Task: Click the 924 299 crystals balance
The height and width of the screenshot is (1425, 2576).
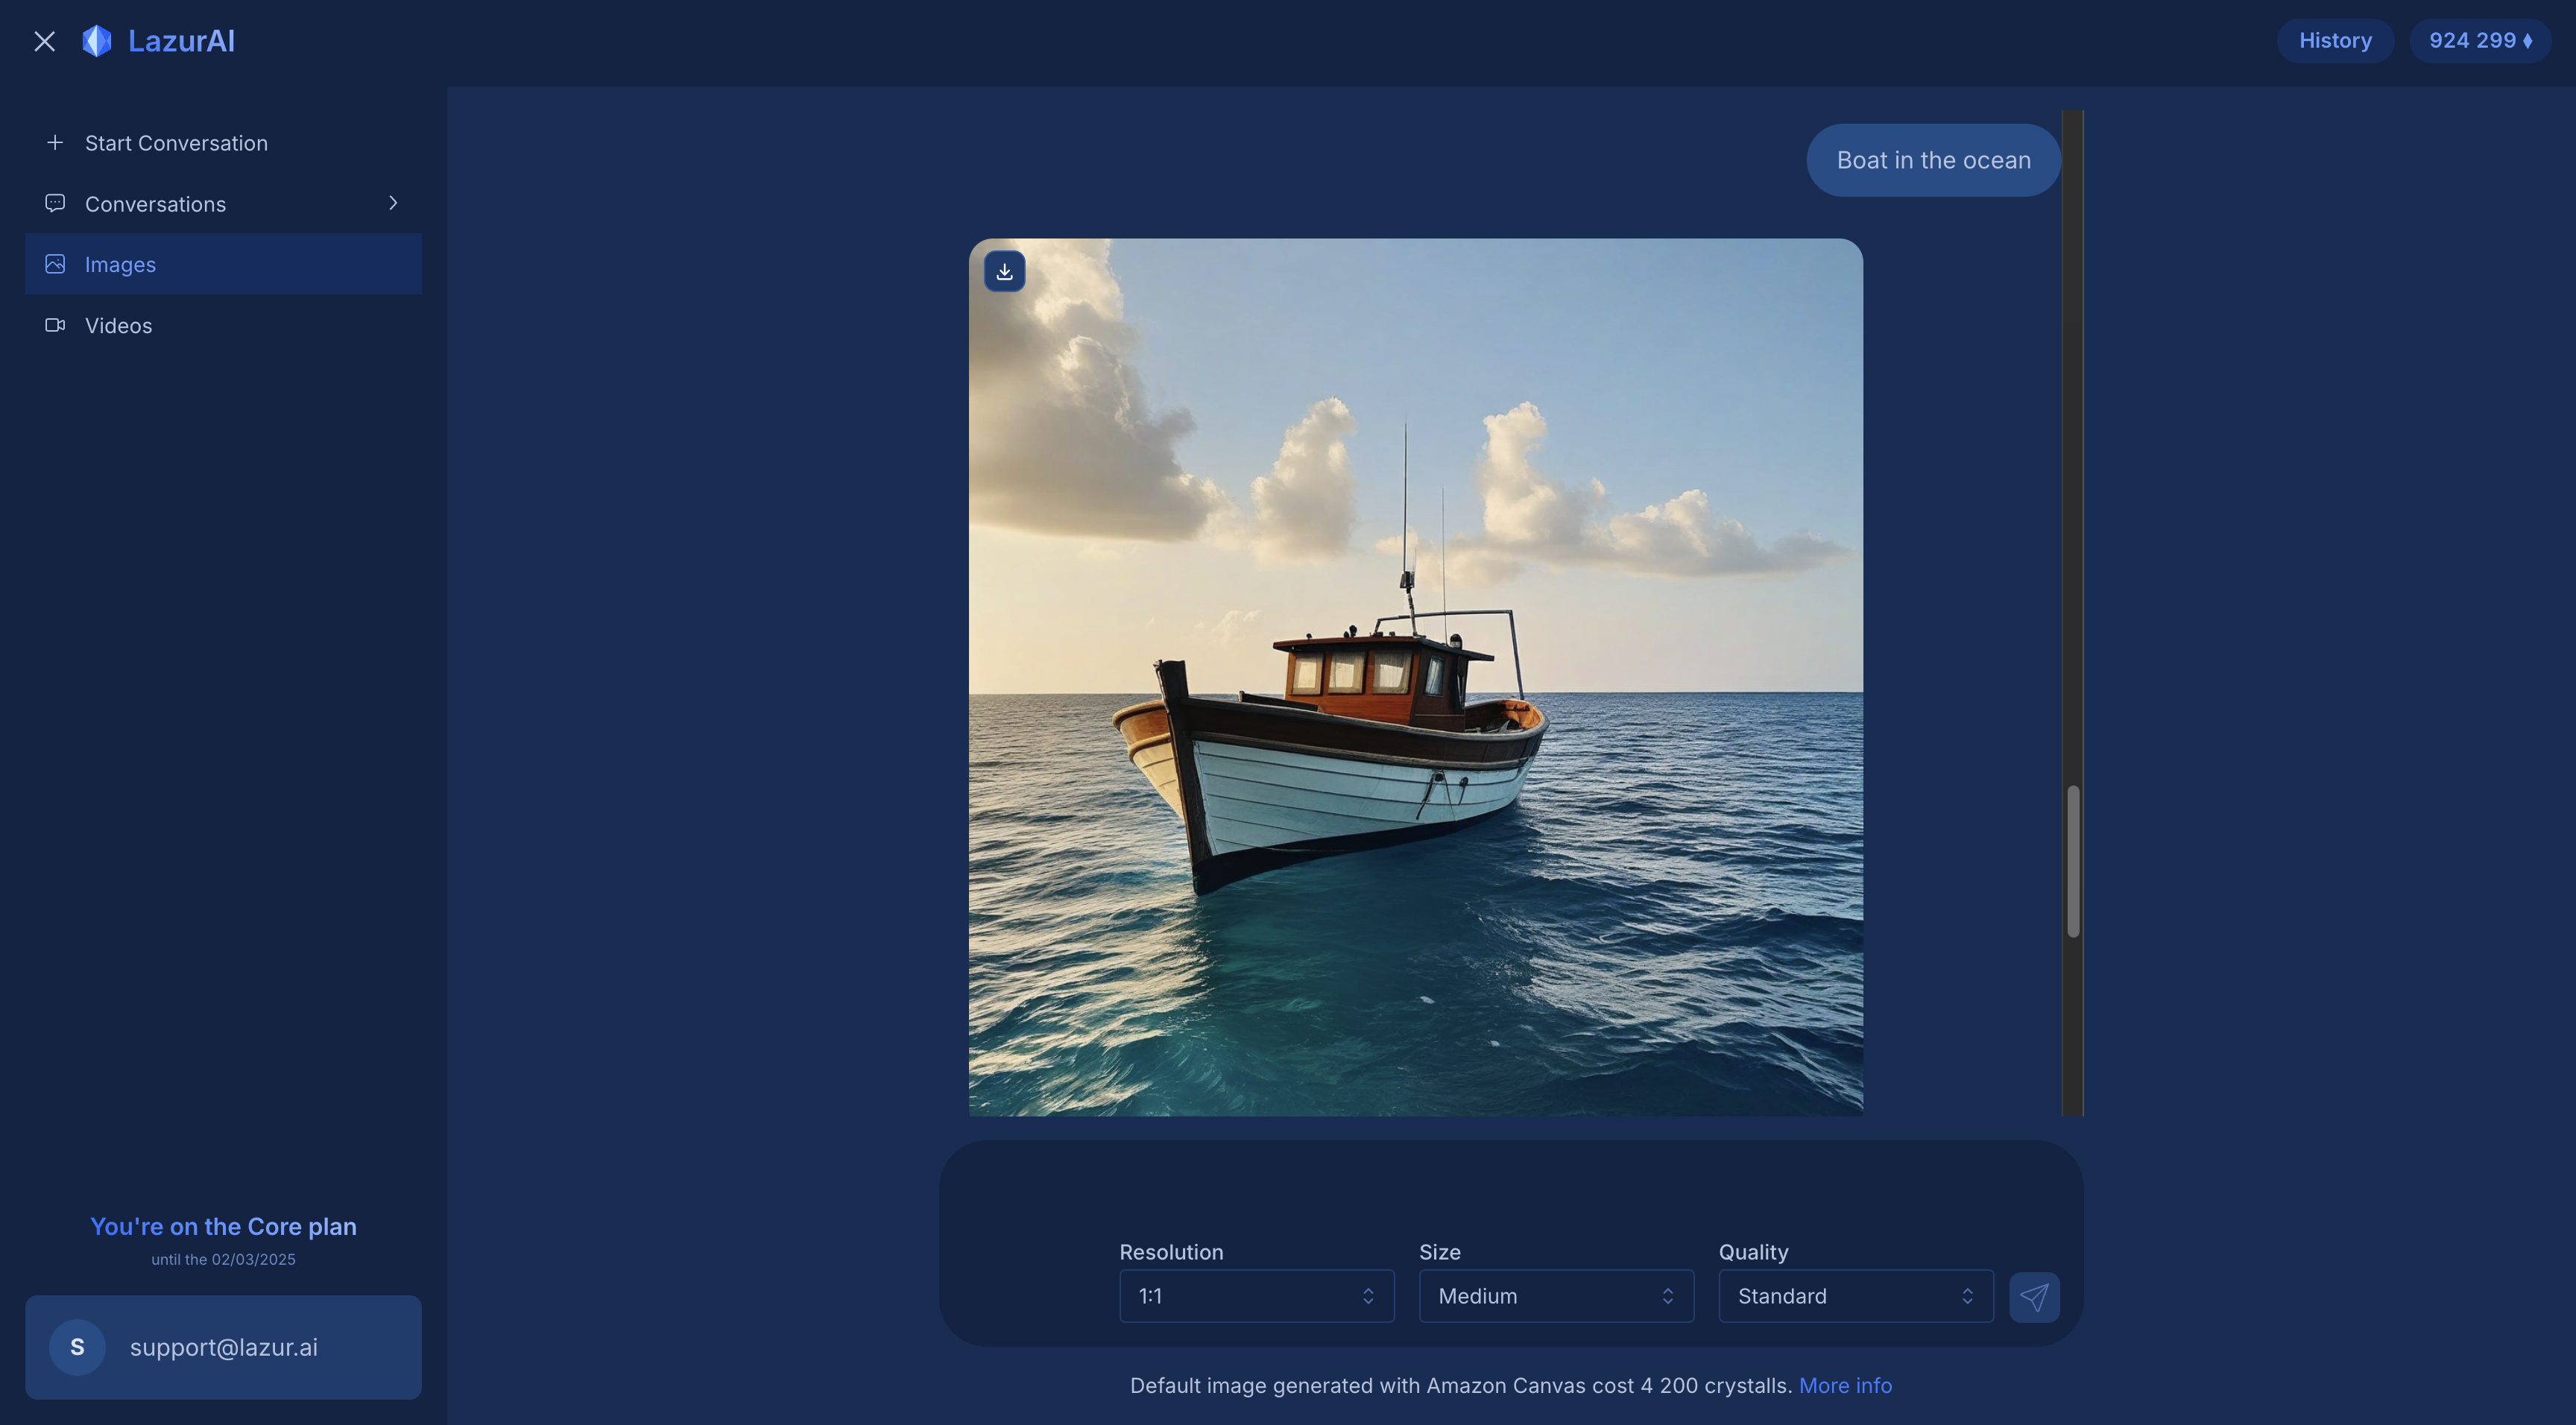Action: click(x=2479, y=41)
